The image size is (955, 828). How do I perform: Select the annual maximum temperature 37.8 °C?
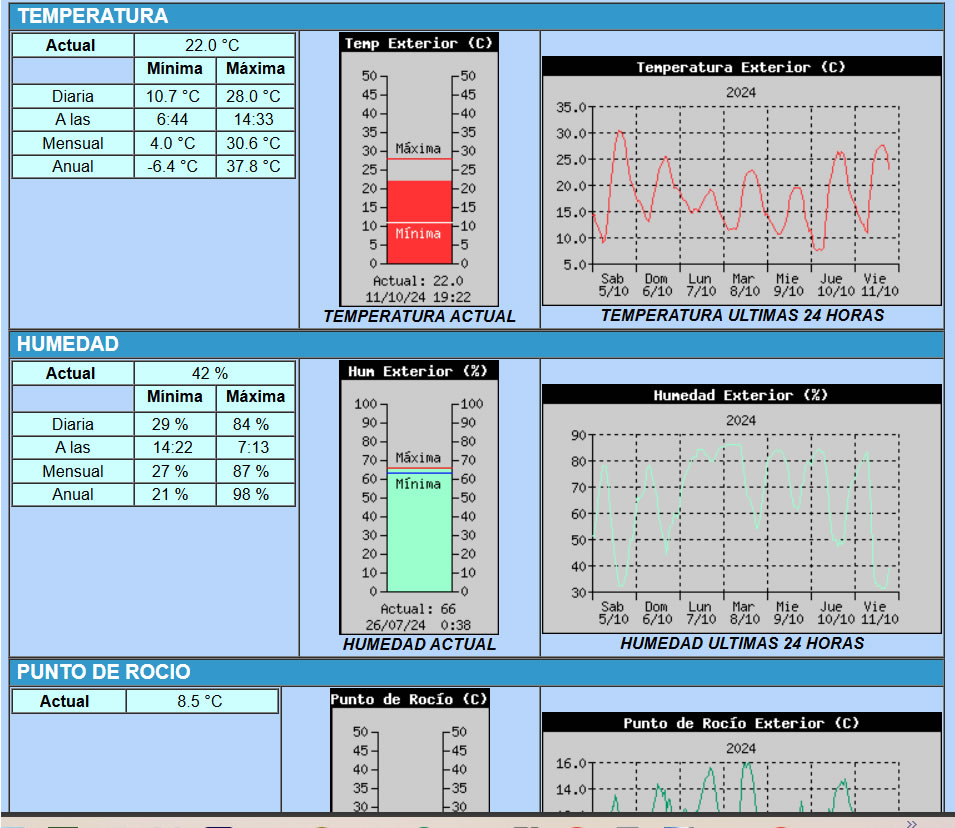[253, 166]
